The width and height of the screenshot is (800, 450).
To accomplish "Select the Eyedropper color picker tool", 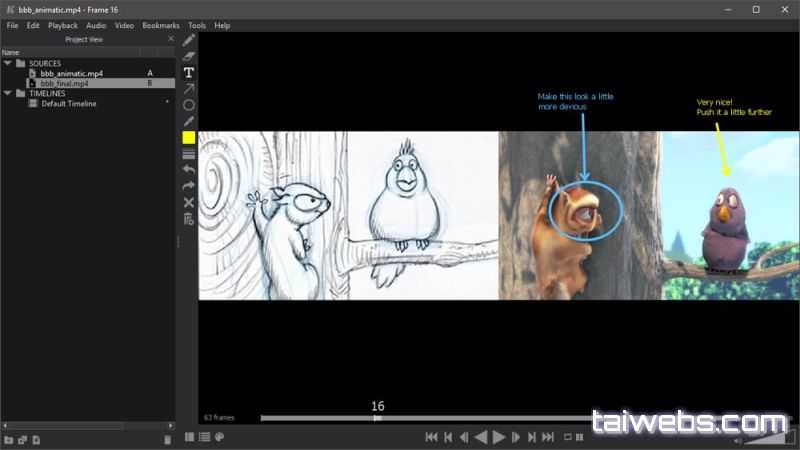I will pos(188,121).
